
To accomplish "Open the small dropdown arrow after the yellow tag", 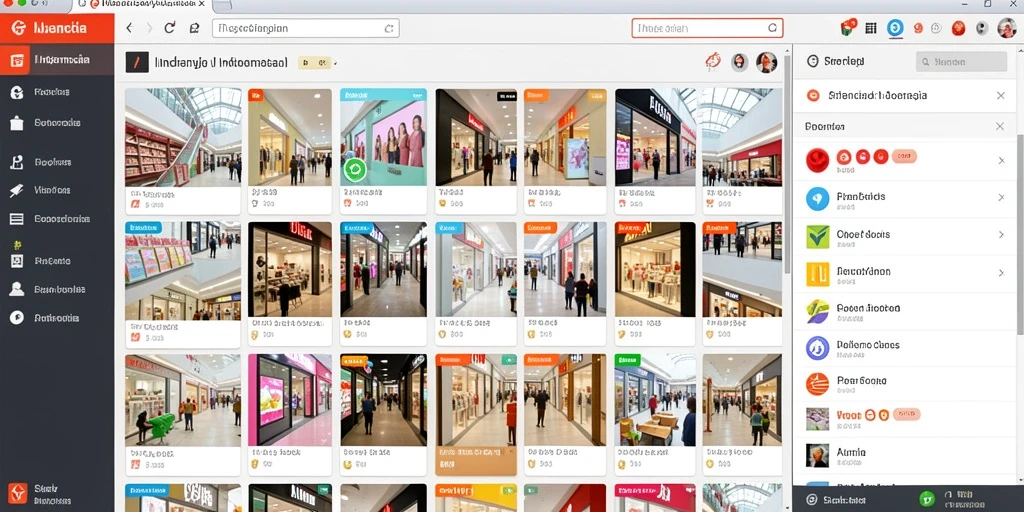I will pyautogui.click(x=336, y=63).
